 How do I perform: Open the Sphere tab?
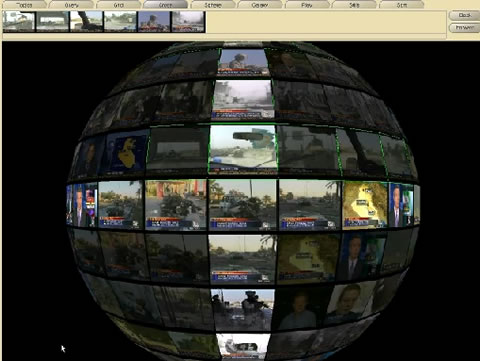[x=213, y=5]
